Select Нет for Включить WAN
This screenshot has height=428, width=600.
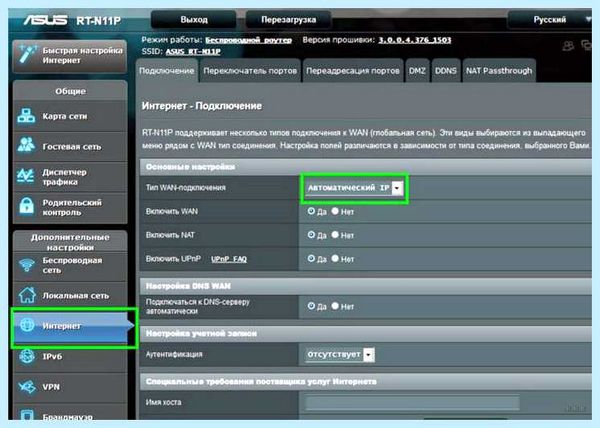pos(335,211)
